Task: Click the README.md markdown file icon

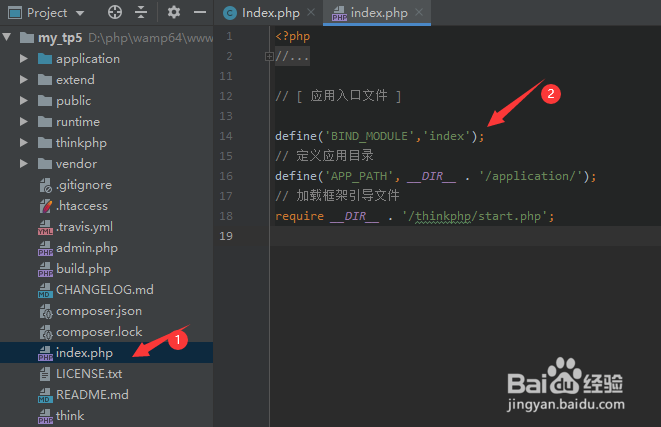Action: (45, 395)
